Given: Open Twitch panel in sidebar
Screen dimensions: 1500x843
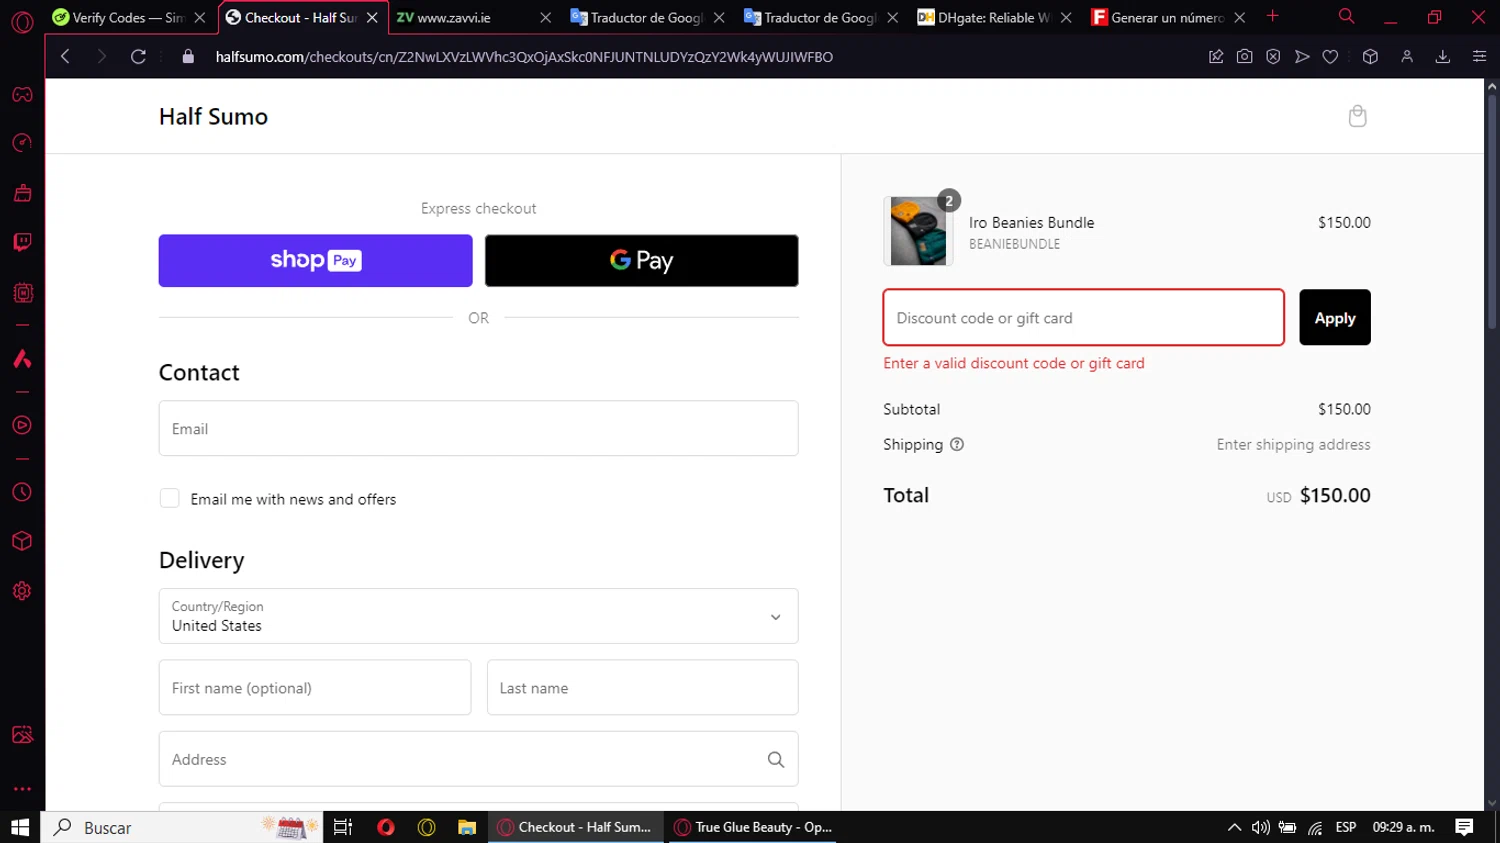Looking at the screenshot, I should (22, 242).
